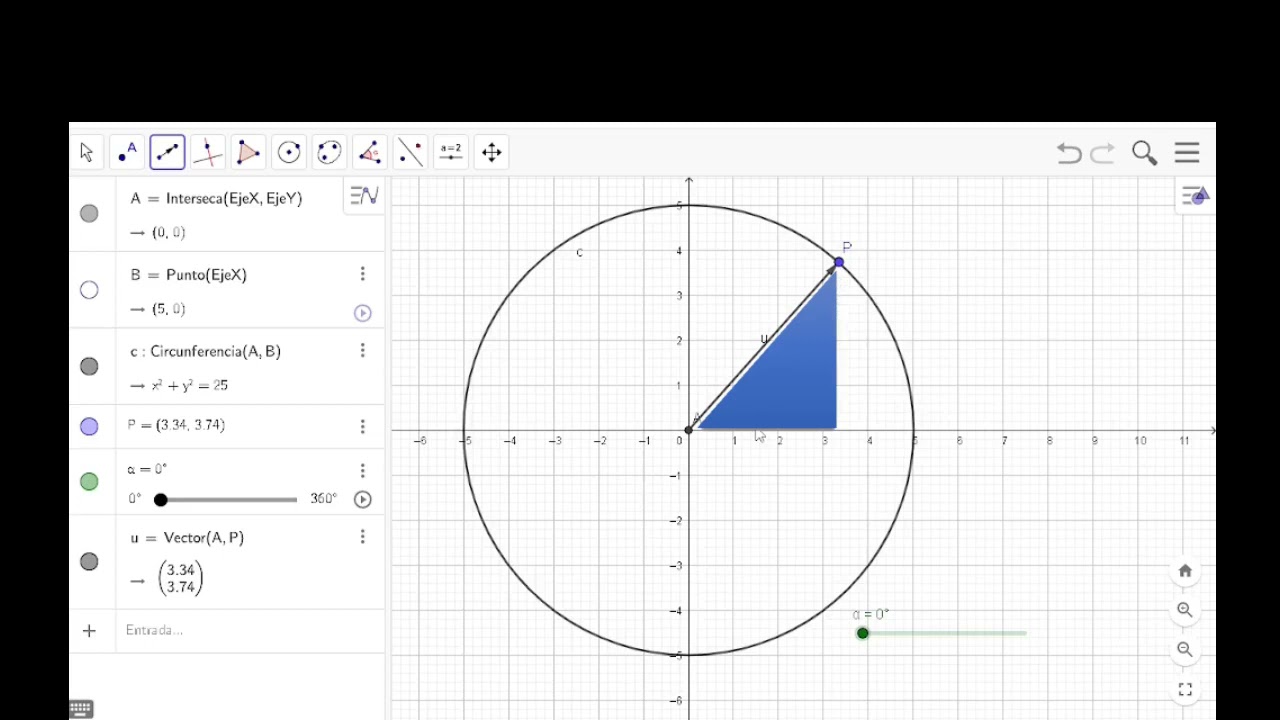Select origin point A on graph

coord(689,430)
